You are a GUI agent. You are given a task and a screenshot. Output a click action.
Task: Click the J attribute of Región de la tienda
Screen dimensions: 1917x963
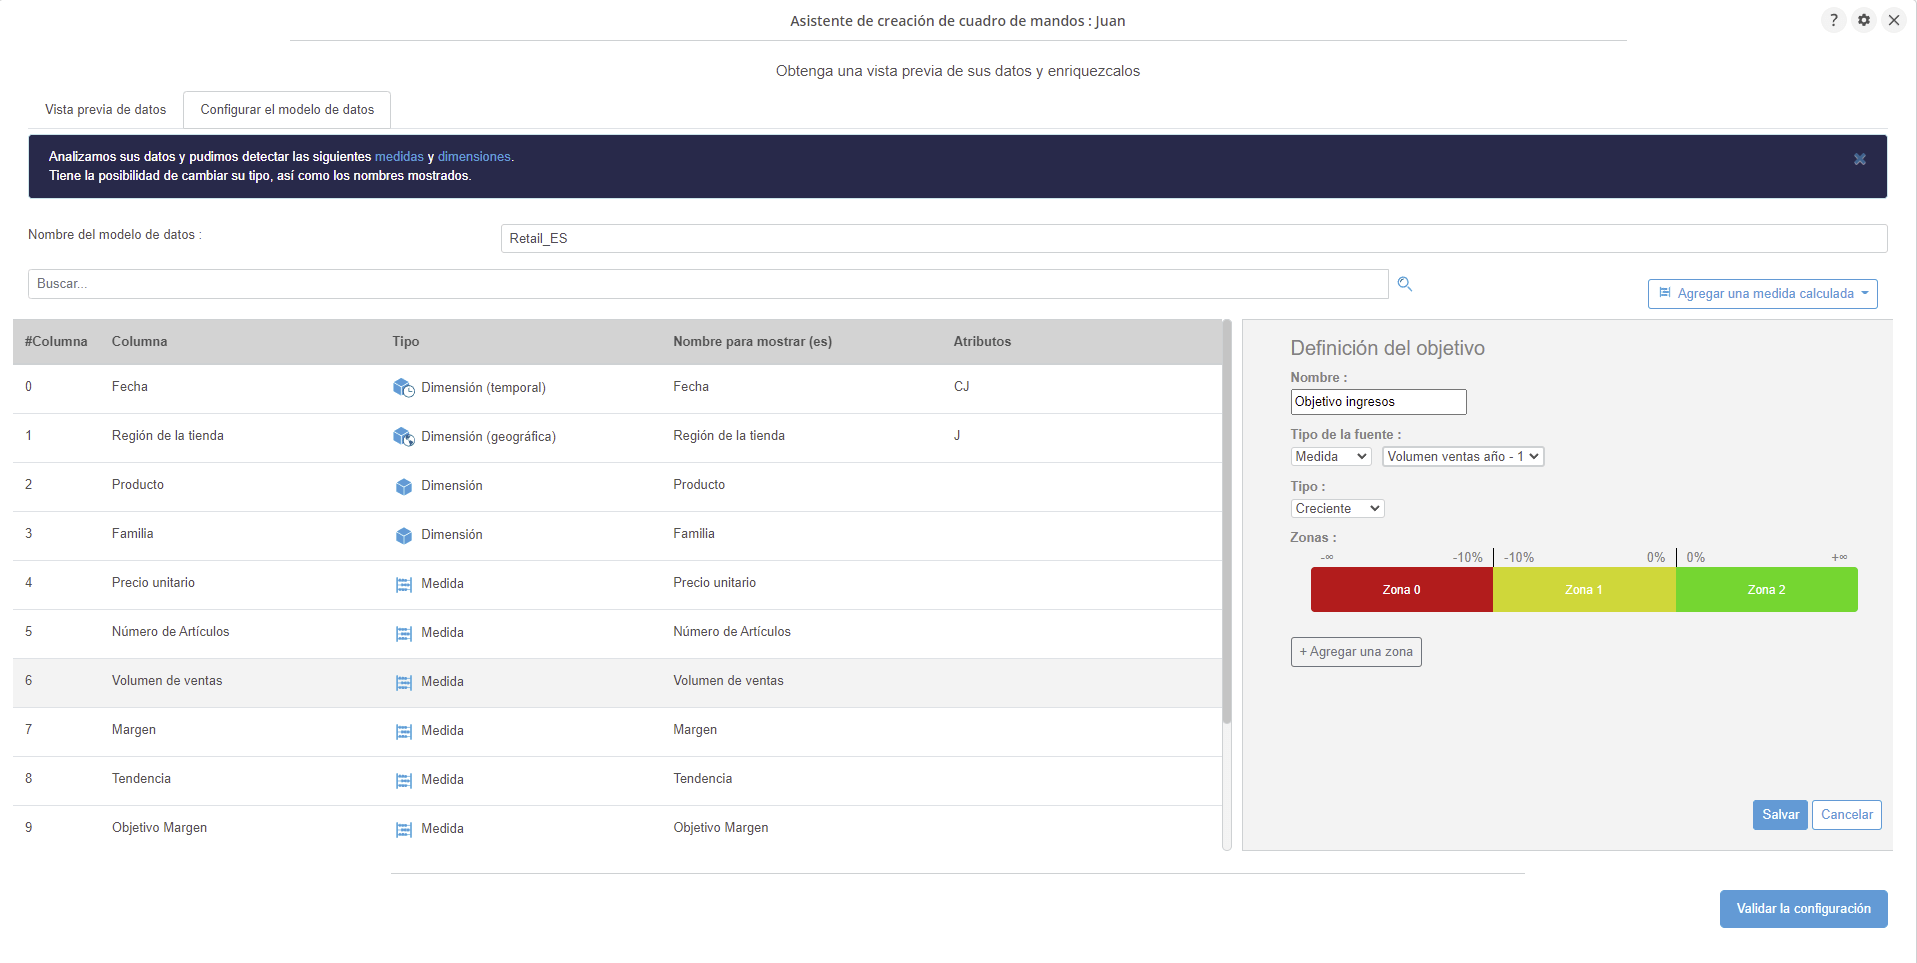[957, 436]
